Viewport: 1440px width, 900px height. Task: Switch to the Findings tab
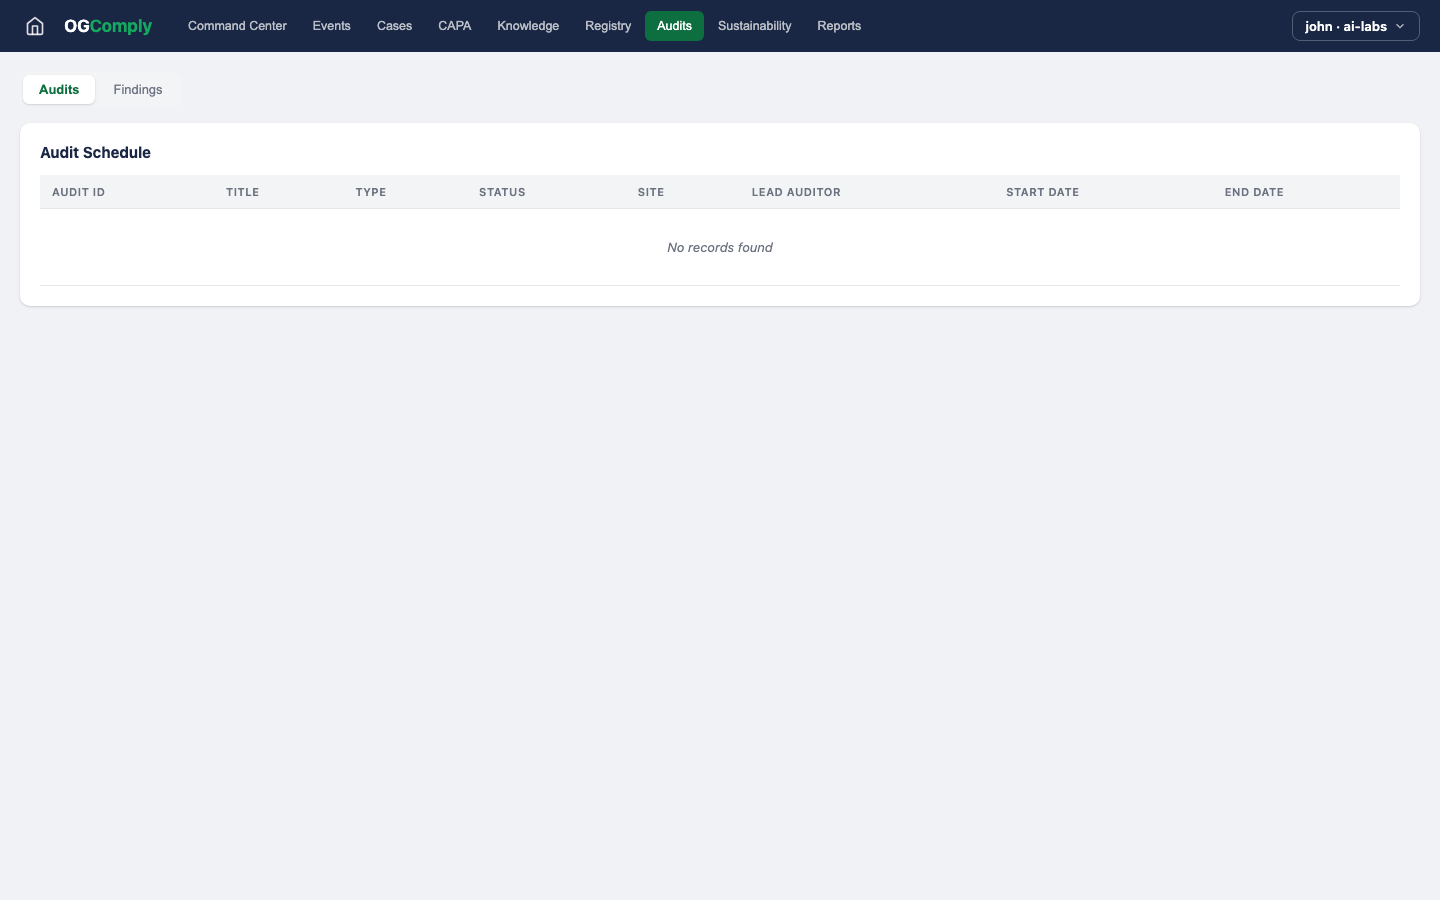(138, 90)
